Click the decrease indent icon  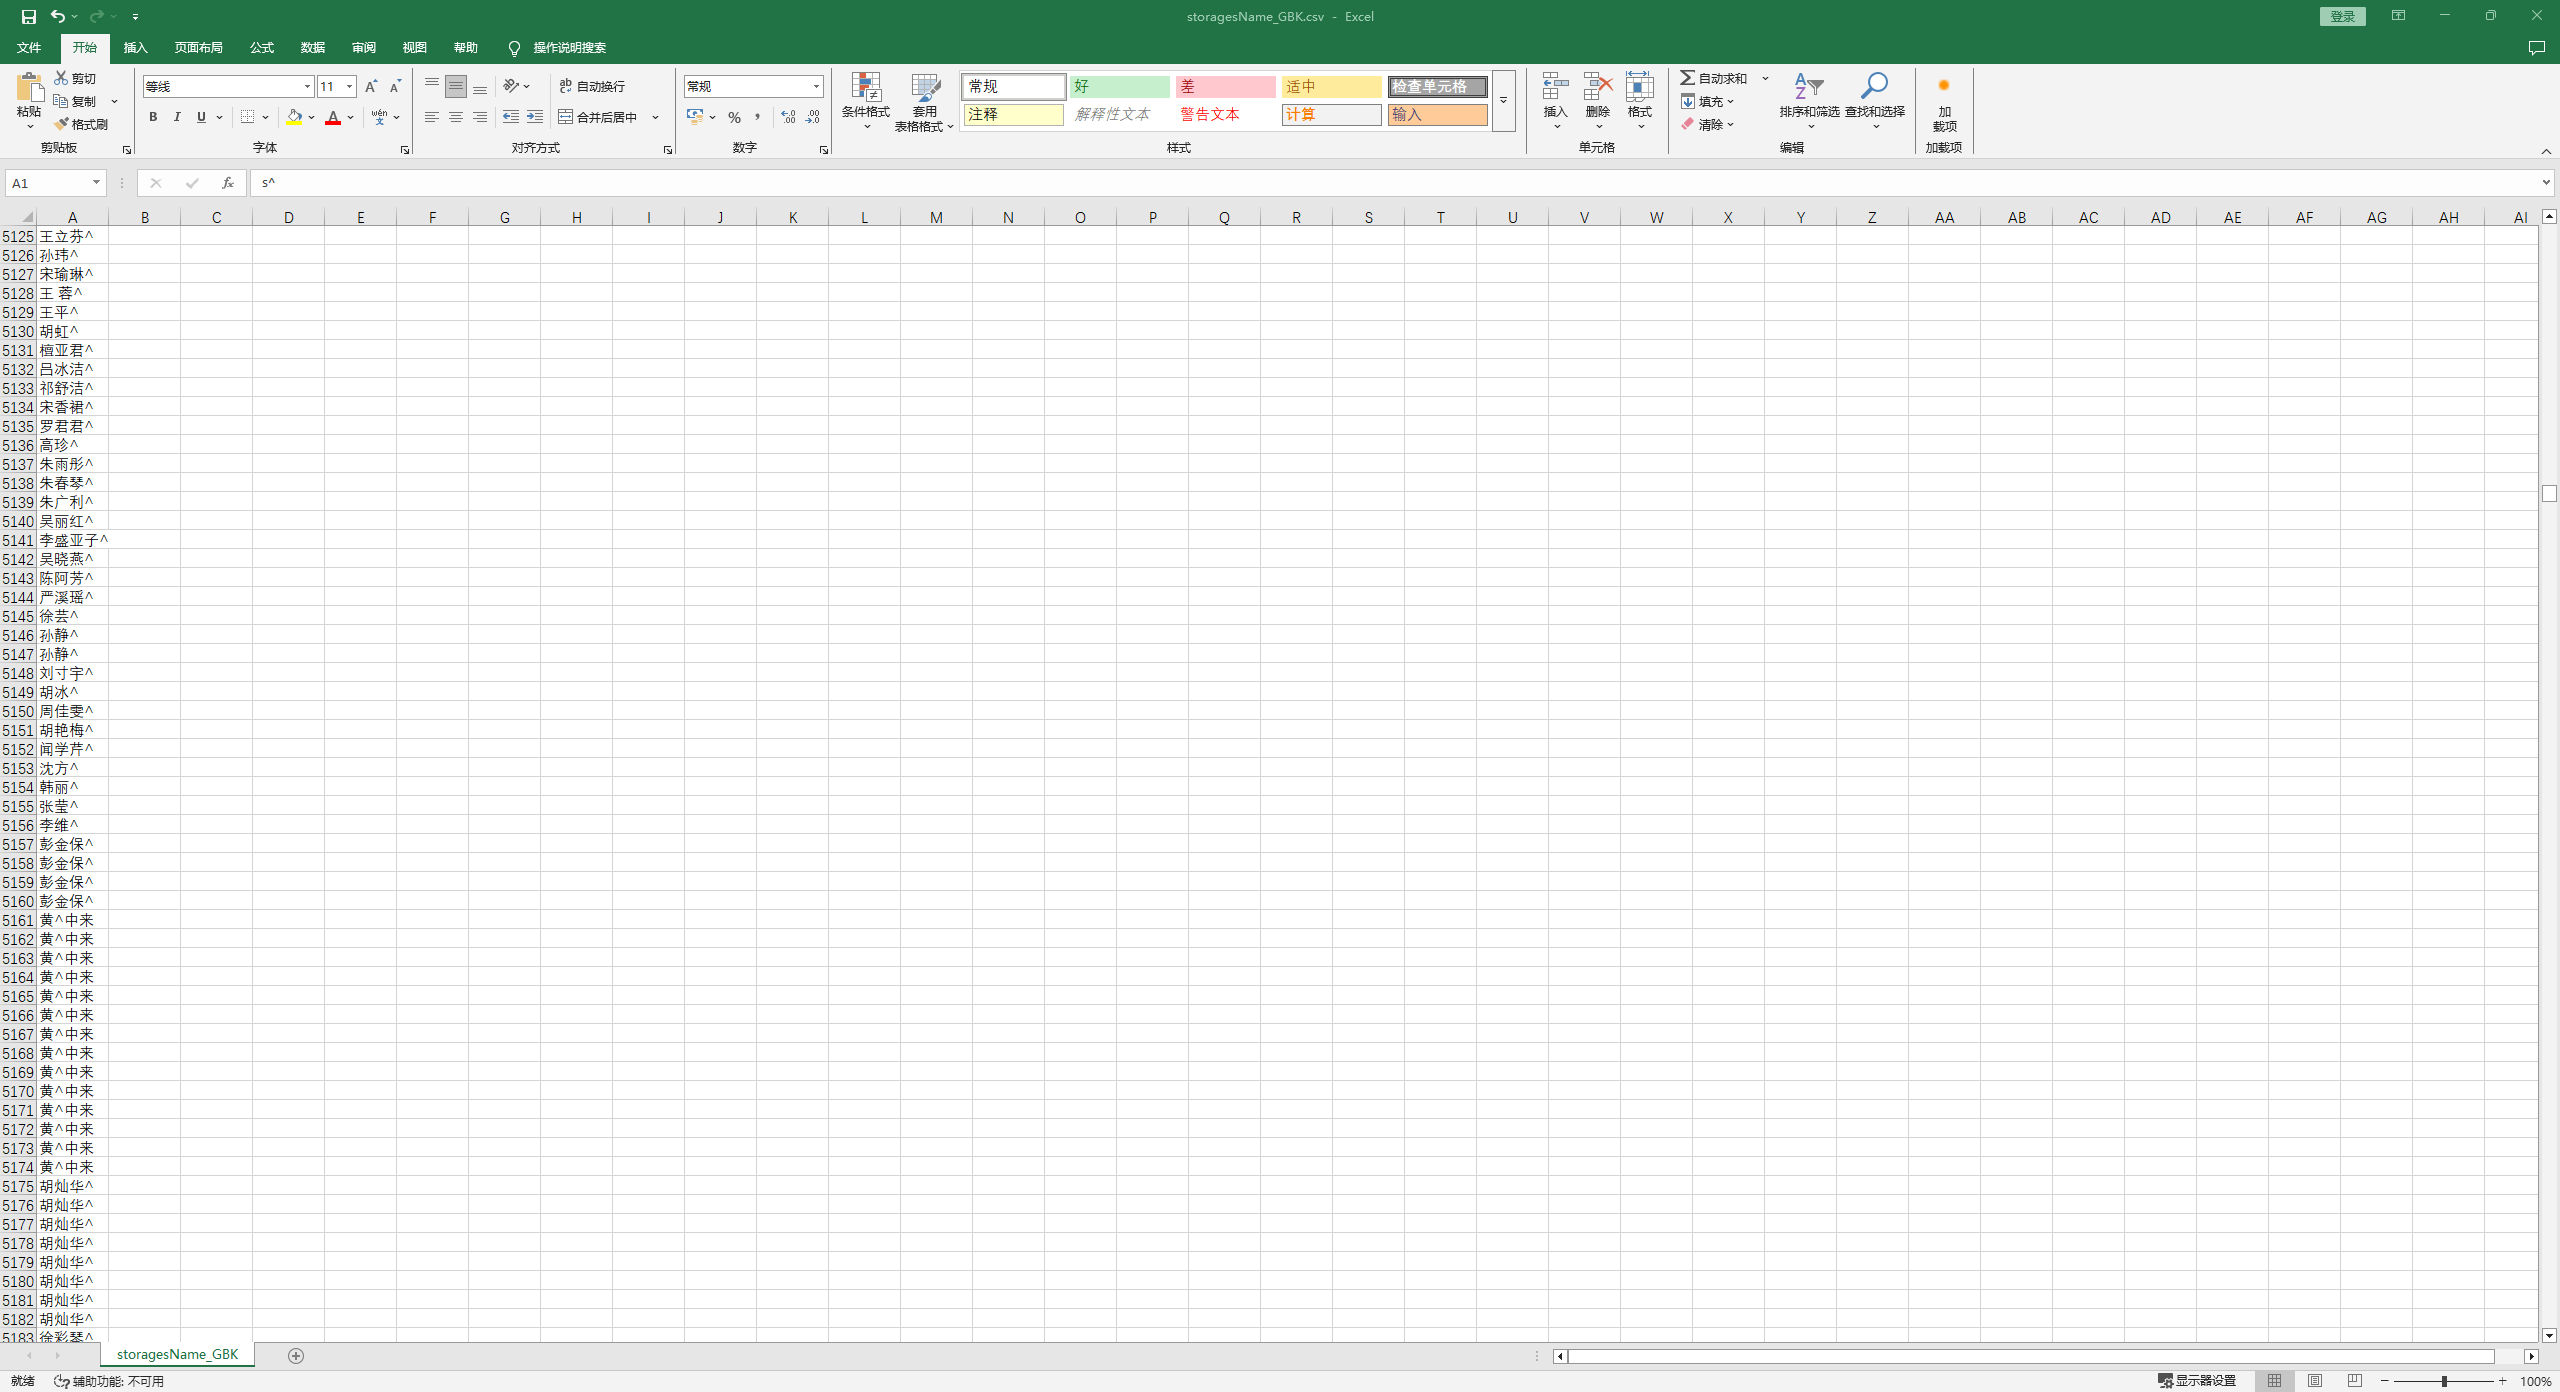point(511,117)
